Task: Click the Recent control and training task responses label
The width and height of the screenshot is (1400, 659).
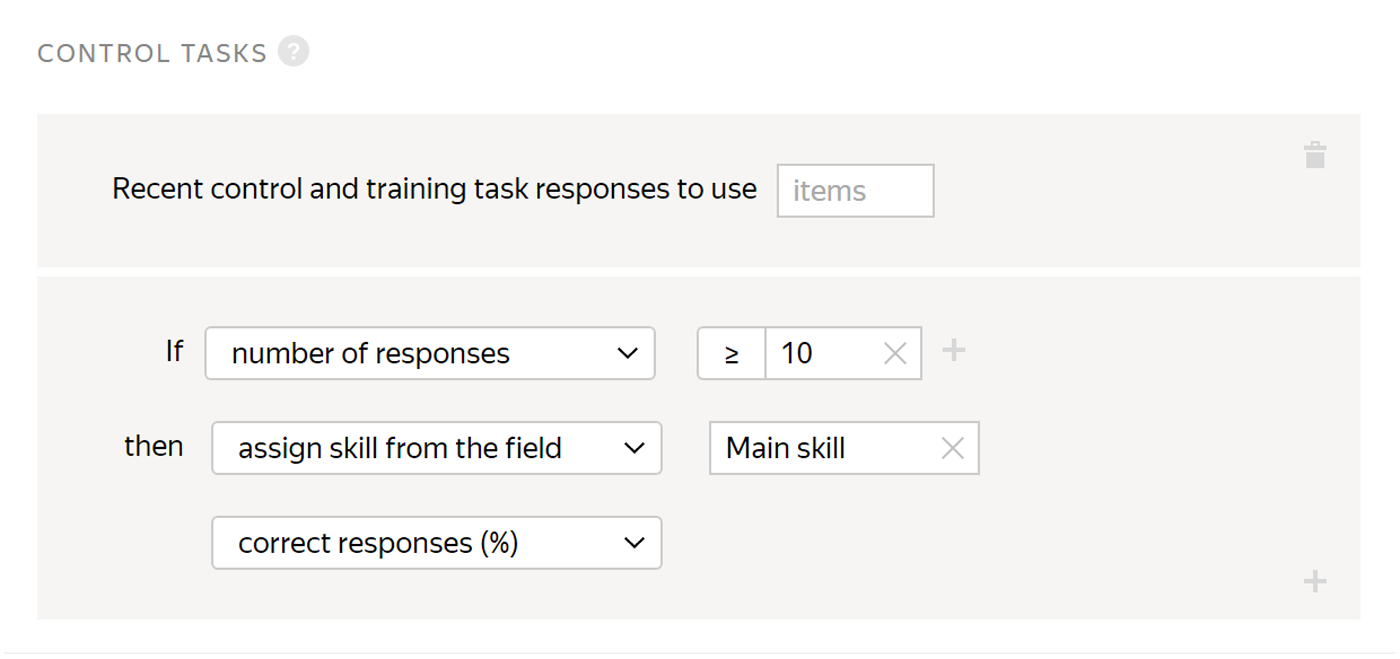Action: click(x=434, y=189)
